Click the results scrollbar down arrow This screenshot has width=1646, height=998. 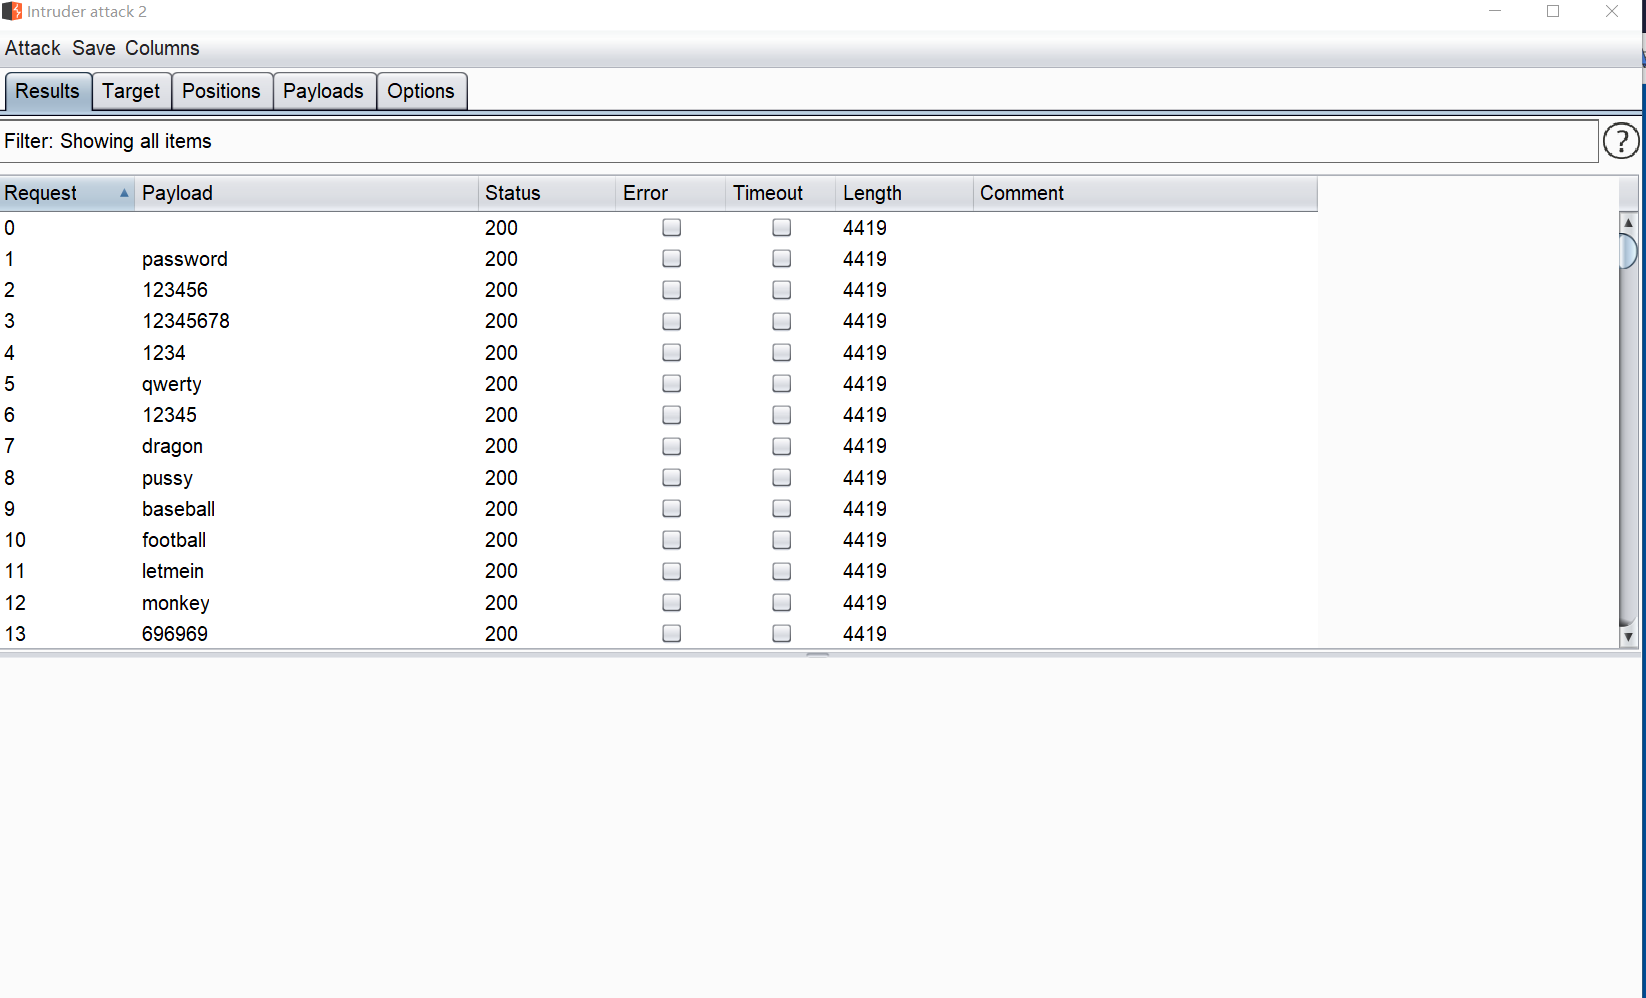(1628, 637)
